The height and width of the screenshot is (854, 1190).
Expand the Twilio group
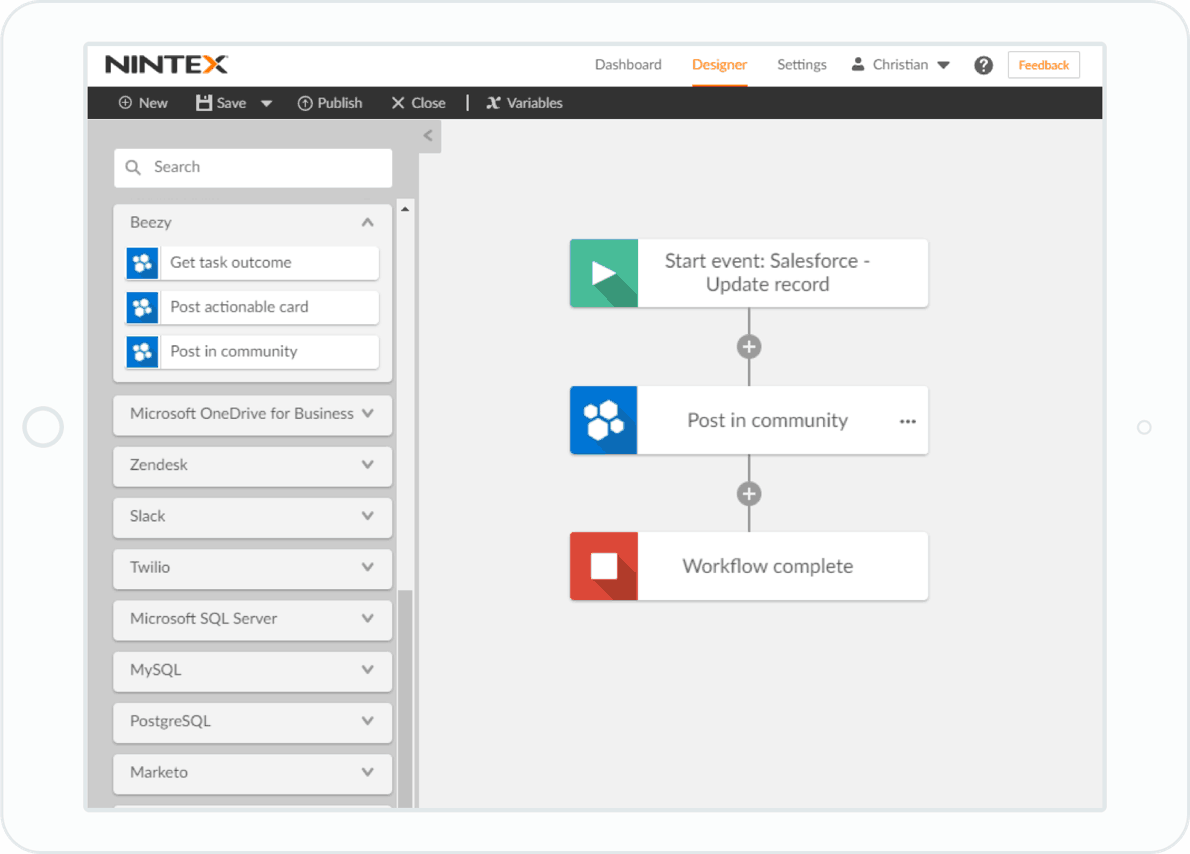pos(253,568)
